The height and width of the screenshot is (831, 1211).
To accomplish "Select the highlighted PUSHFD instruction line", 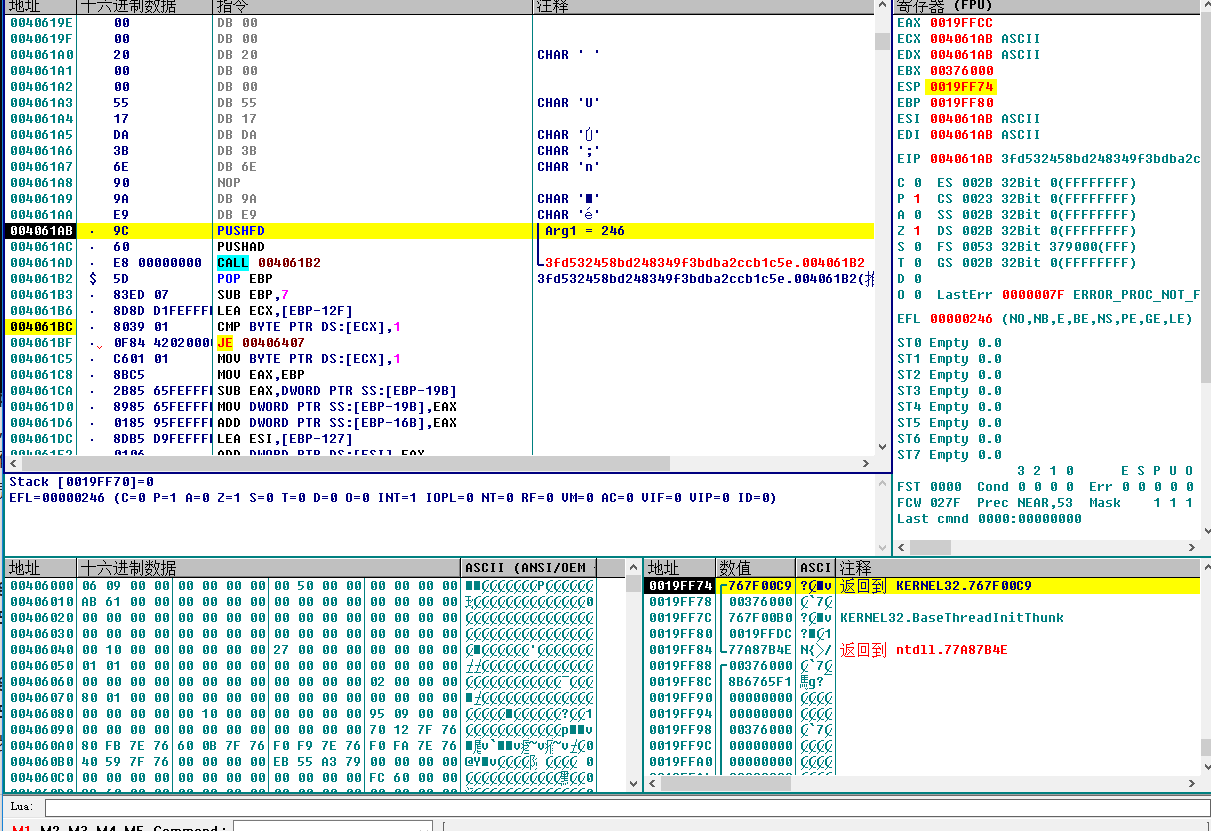I will coord(240,231).
